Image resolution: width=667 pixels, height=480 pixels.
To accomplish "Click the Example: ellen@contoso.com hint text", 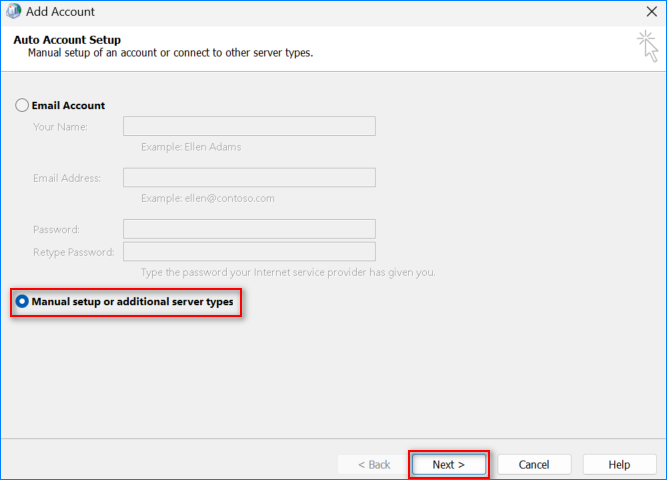I will coord(207,198).
